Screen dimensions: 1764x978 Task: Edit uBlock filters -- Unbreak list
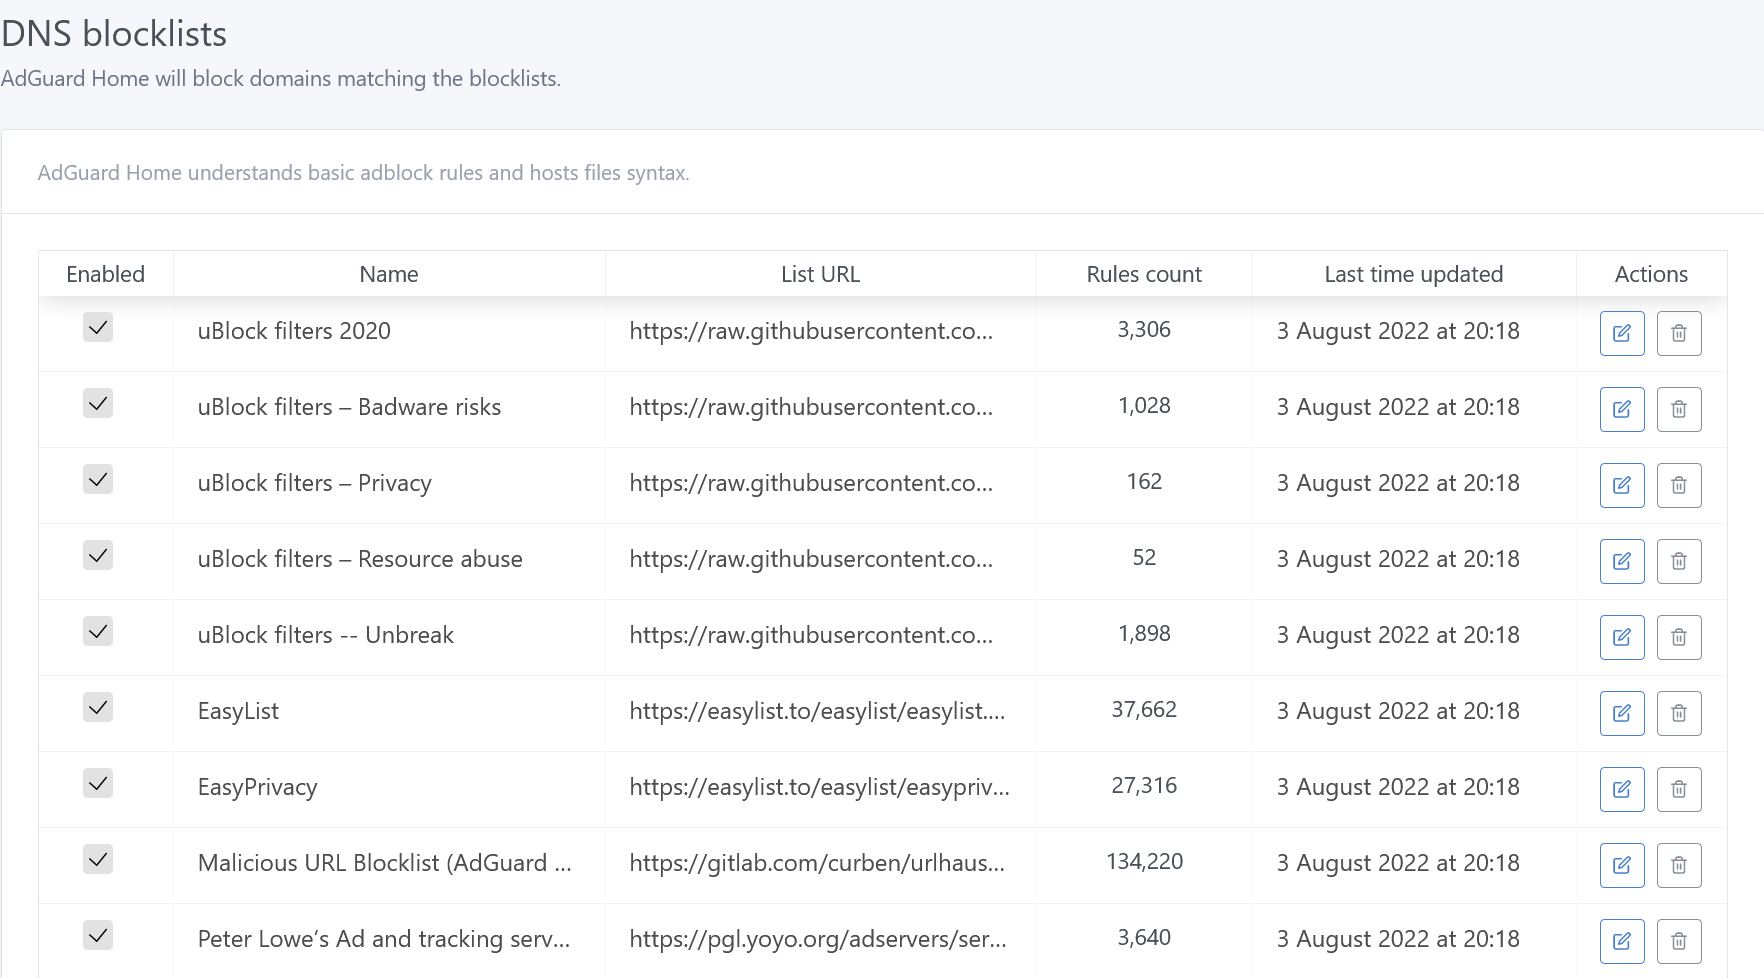tap(1622, 637)
